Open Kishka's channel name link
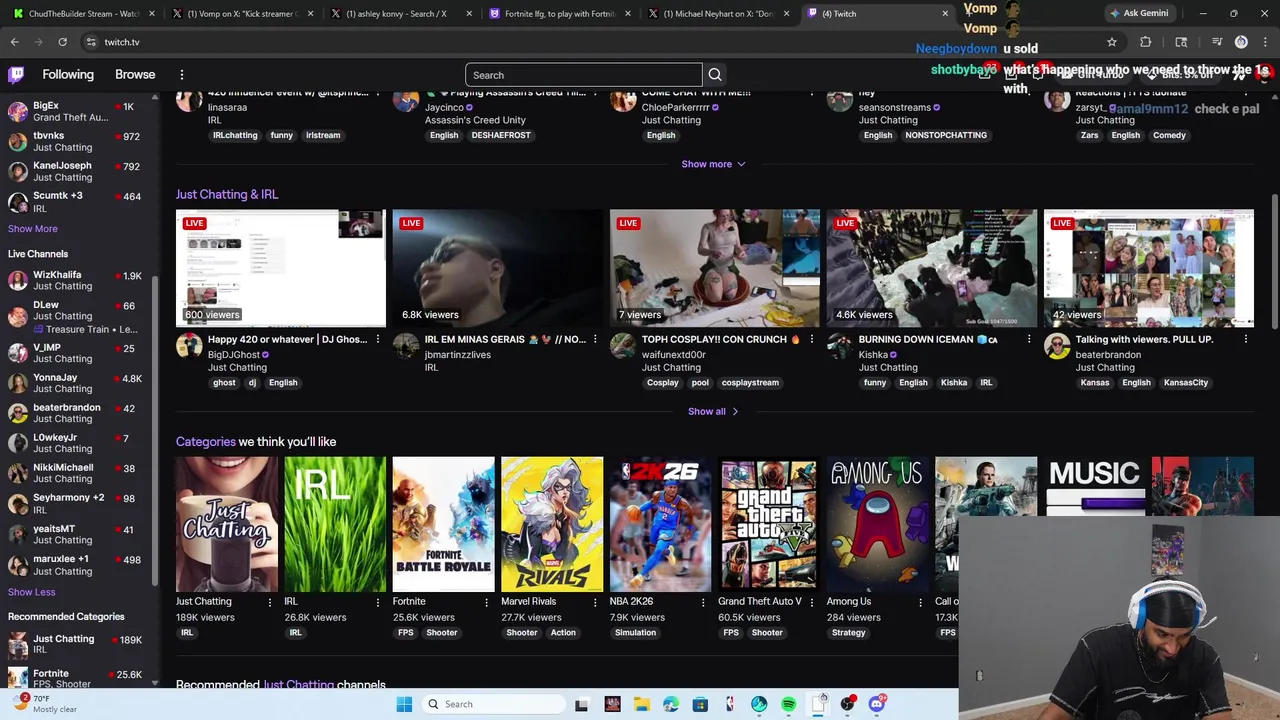This screenshot has width=1280, height=720. [873, 355]
